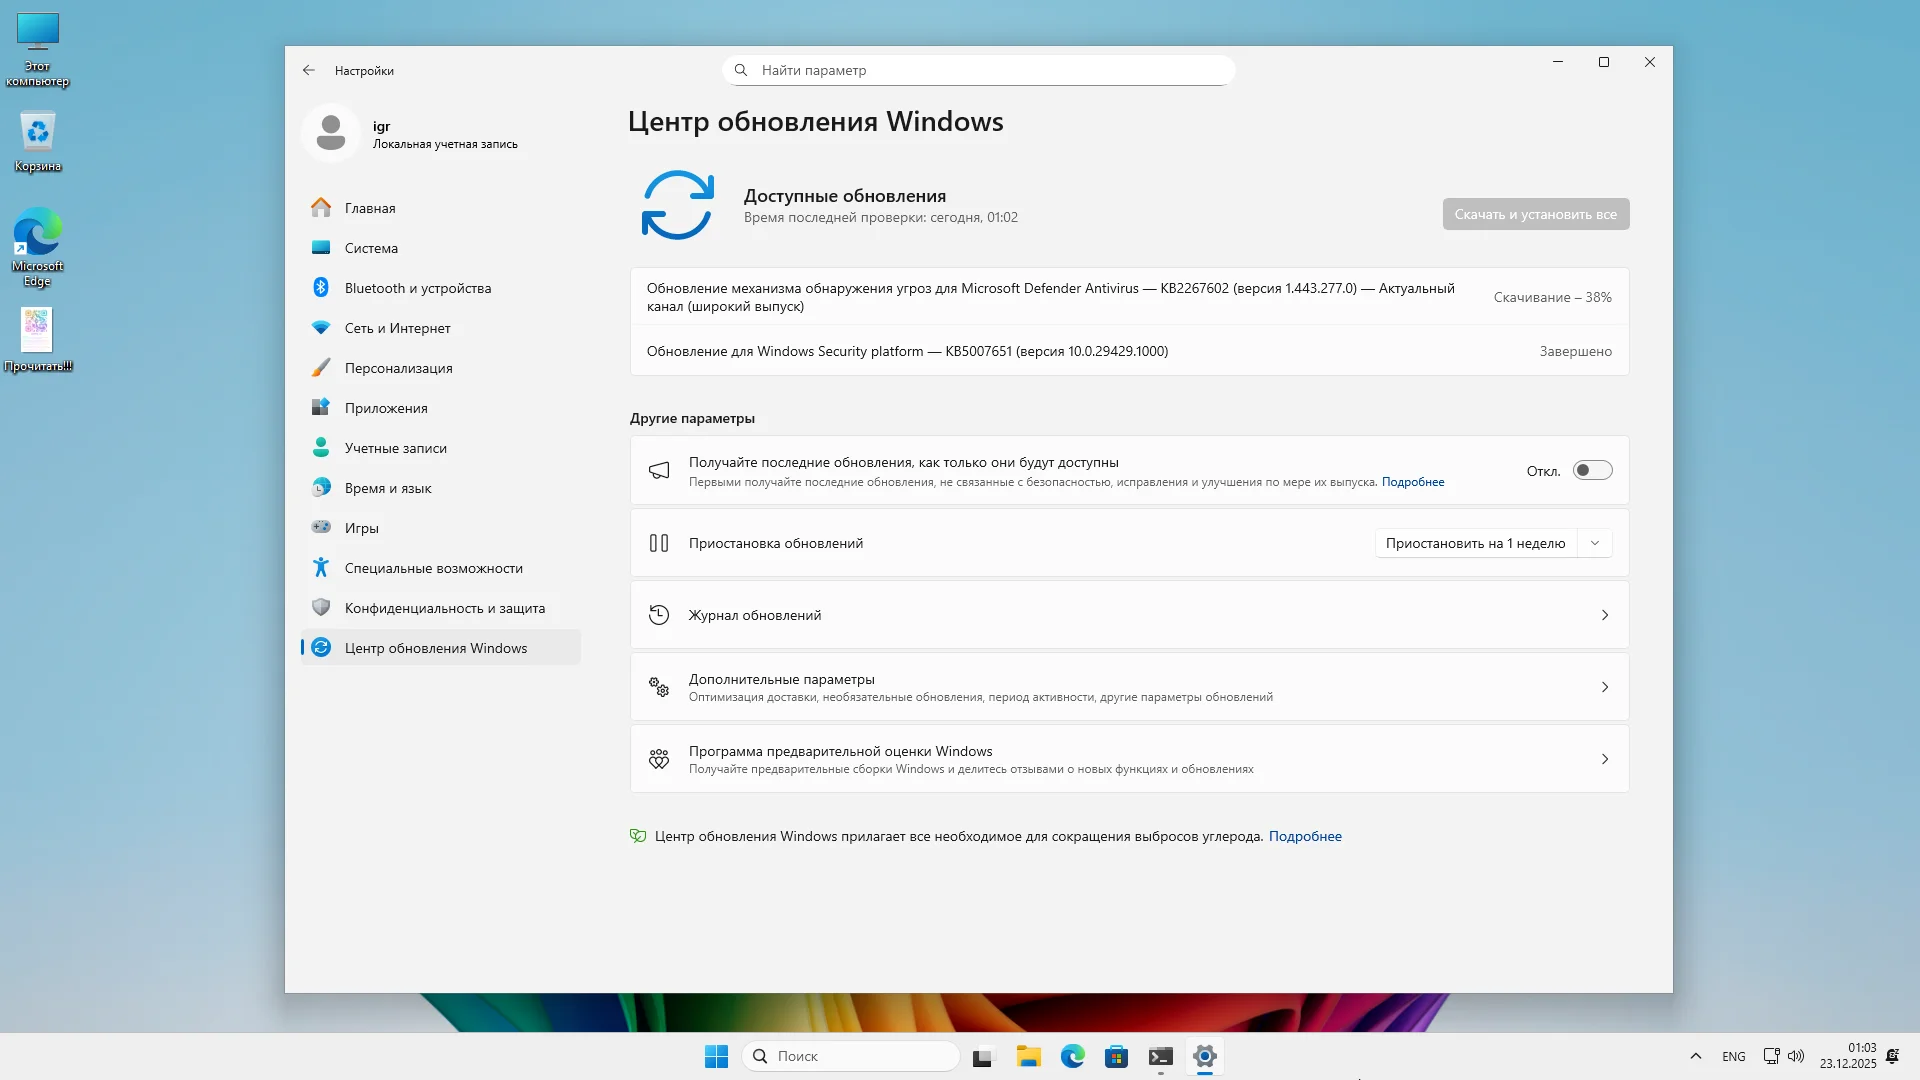Click Приостановить на 1 неделю button
Viewport: 1920px width, 1080px height.
1475,543
